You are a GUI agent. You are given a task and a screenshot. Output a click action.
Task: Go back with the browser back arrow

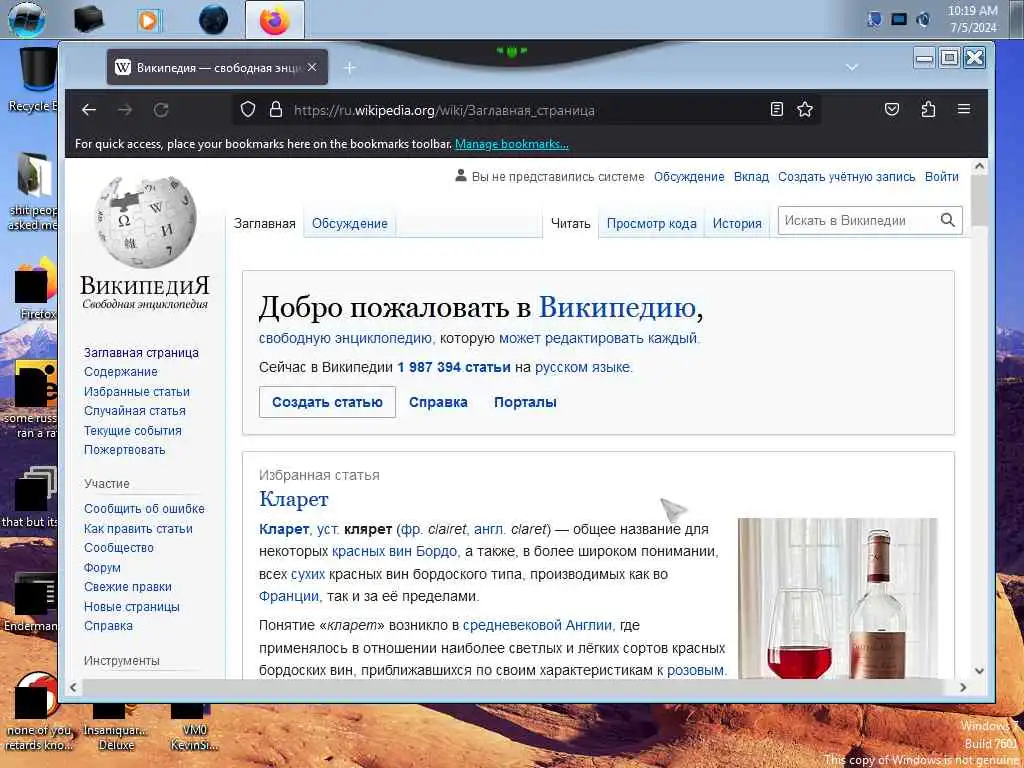pyautogui.click(x=89, y=110)
